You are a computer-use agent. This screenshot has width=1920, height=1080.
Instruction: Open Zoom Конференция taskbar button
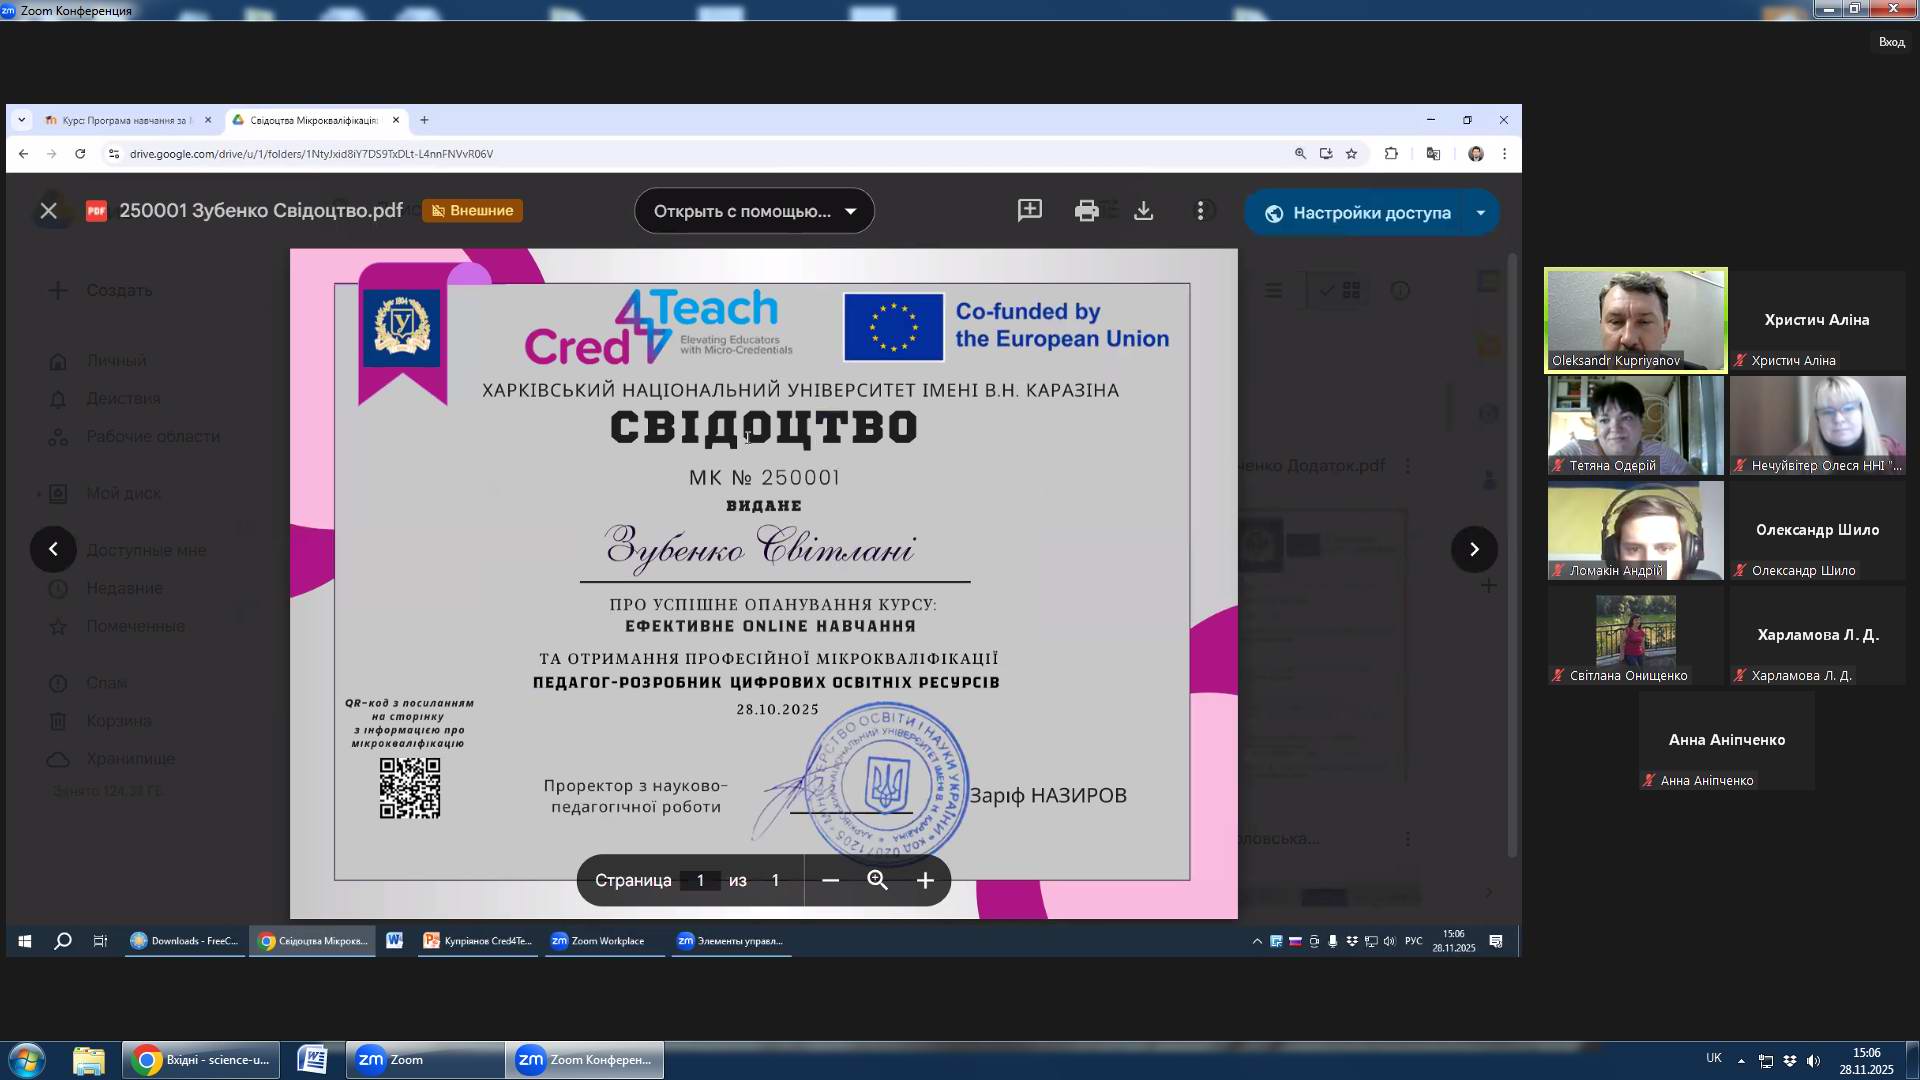[585, 1060]
